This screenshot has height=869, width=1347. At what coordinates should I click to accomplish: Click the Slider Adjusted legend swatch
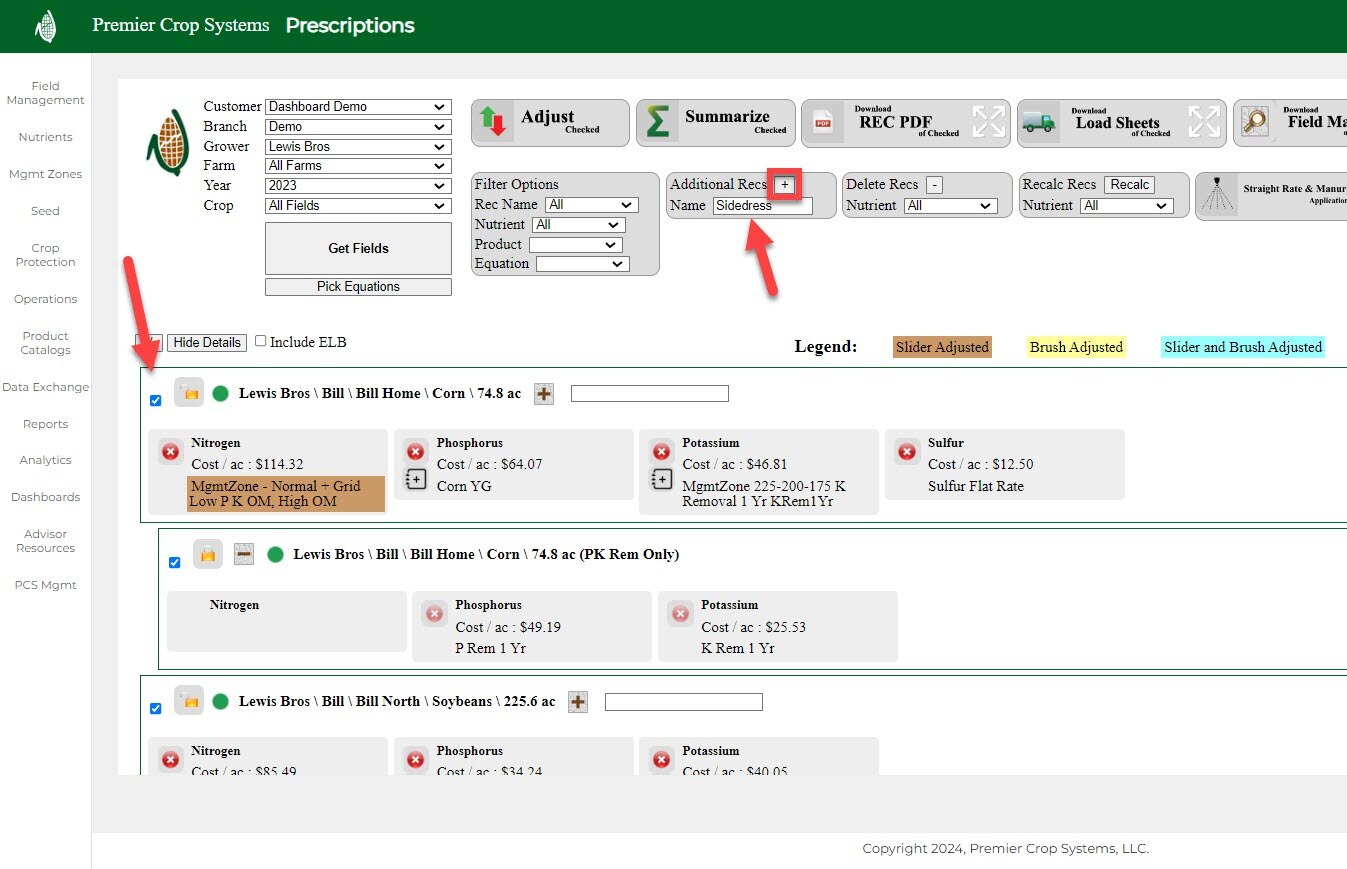click(x=941, y=347)
